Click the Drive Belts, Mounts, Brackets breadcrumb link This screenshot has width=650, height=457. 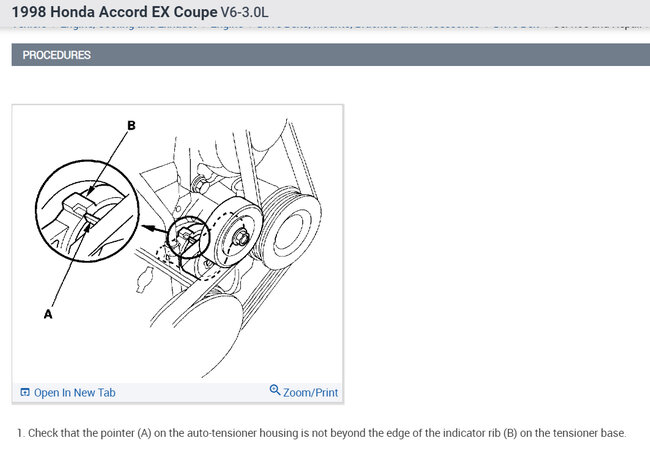pos(368,25)
